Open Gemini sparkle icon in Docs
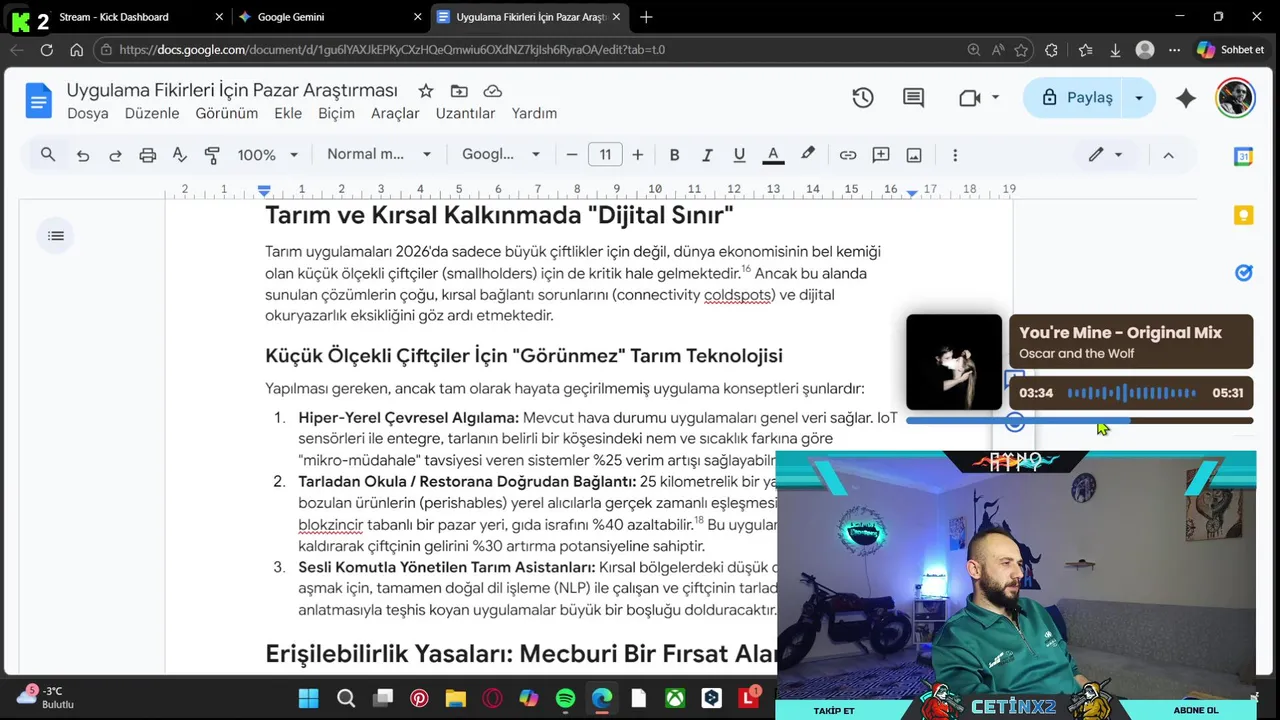 1186,98
